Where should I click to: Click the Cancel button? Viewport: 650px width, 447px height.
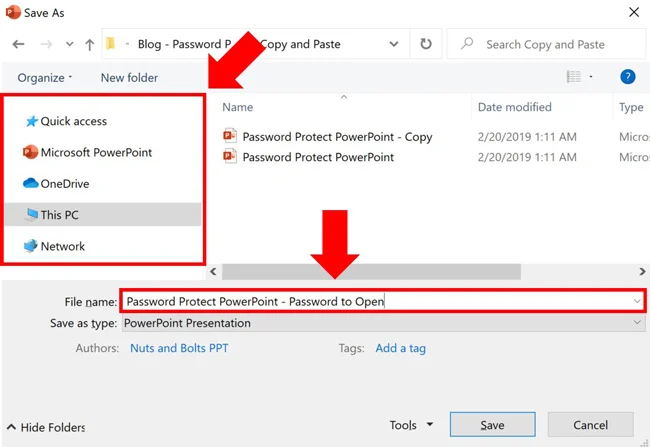tap(590, 425)
